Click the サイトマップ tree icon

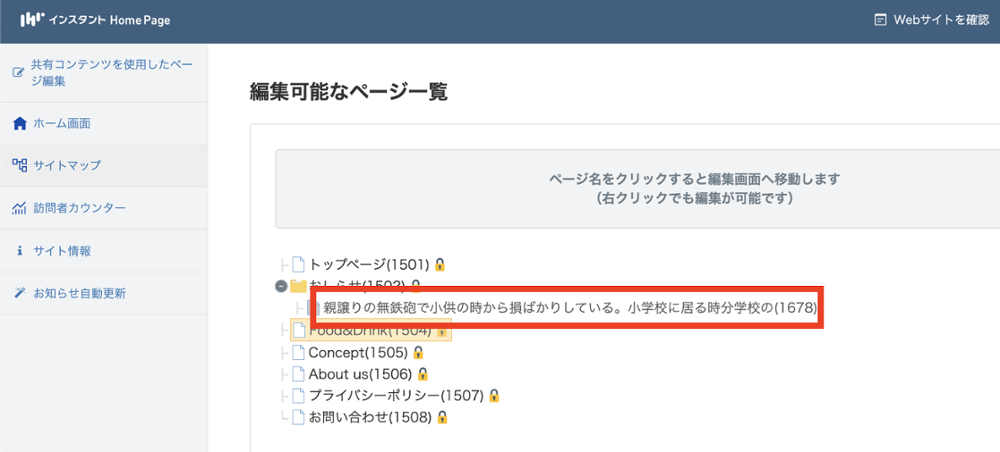pos(19,166)
